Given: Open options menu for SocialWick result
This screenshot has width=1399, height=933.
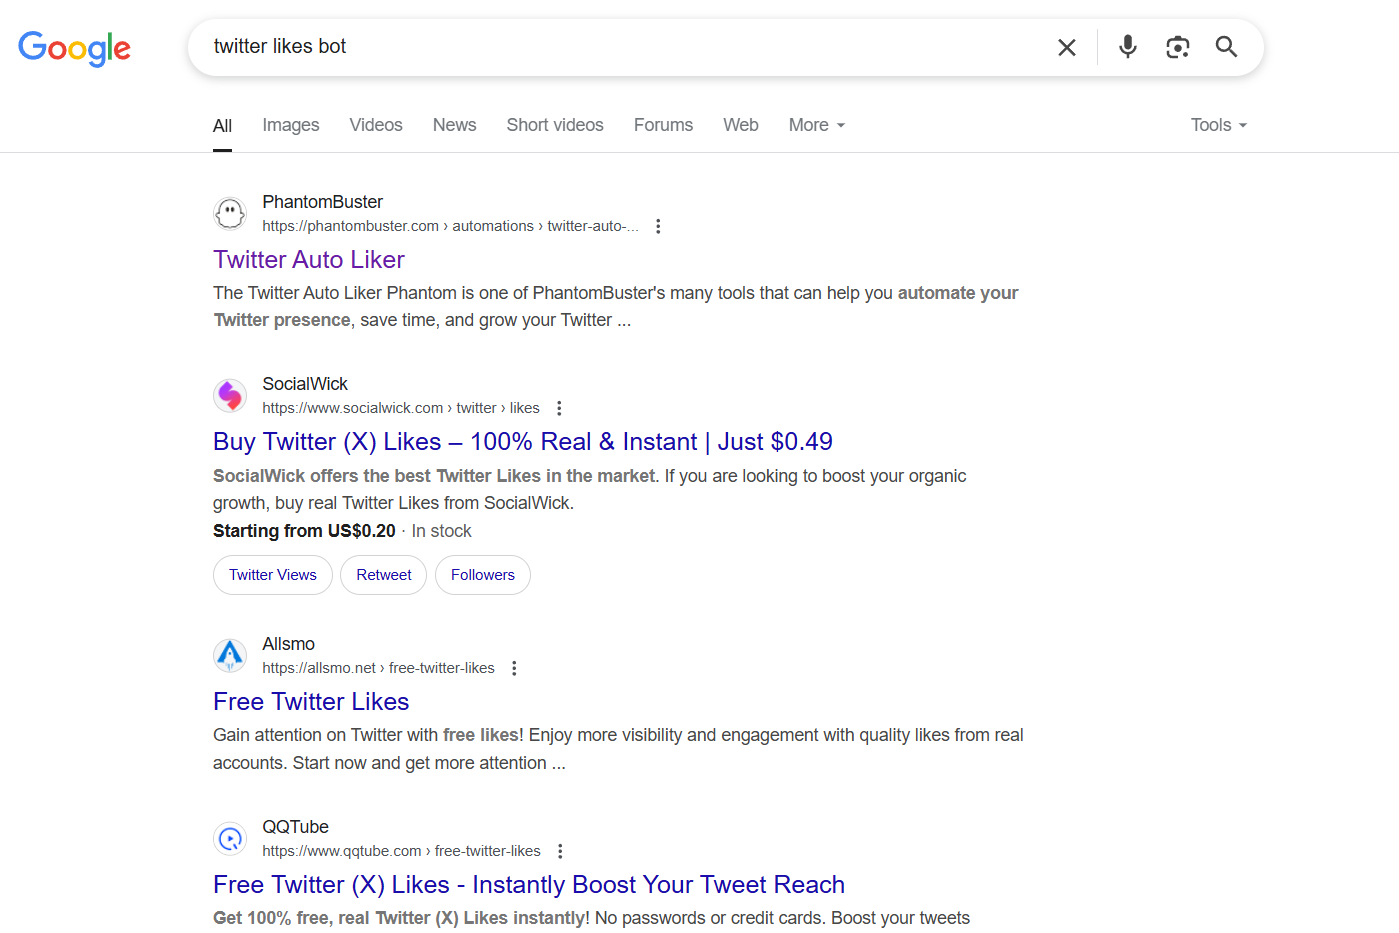Looking at the screenshot, I should tap(559, 408).
